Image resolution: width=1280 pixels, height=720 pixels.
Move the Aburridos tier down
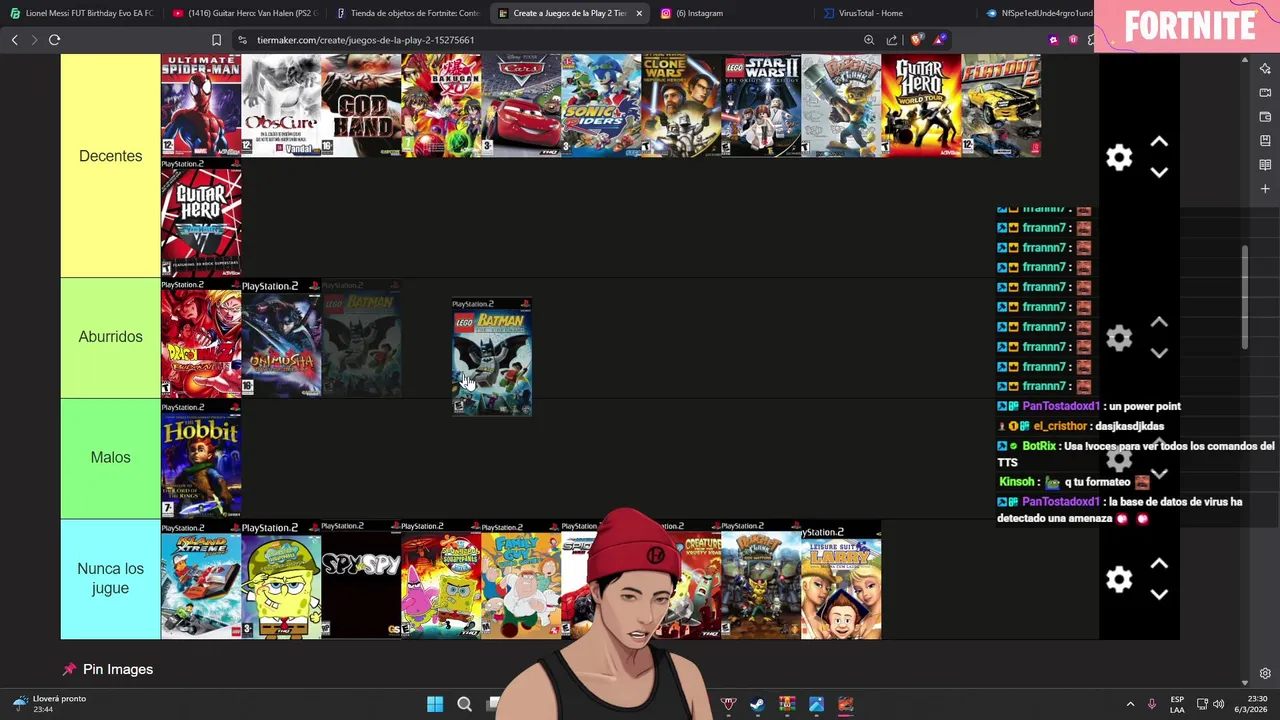click(x=1159, y=353)
